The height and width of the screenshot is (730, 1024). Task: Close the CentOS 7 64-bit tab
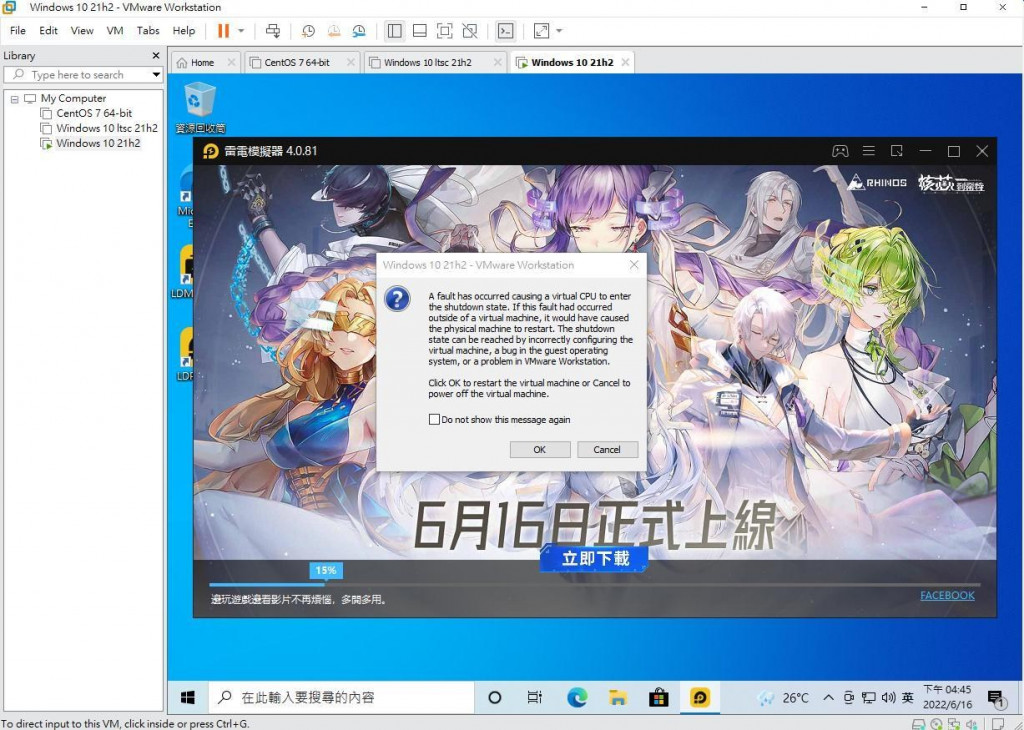[x=351, y=62]
